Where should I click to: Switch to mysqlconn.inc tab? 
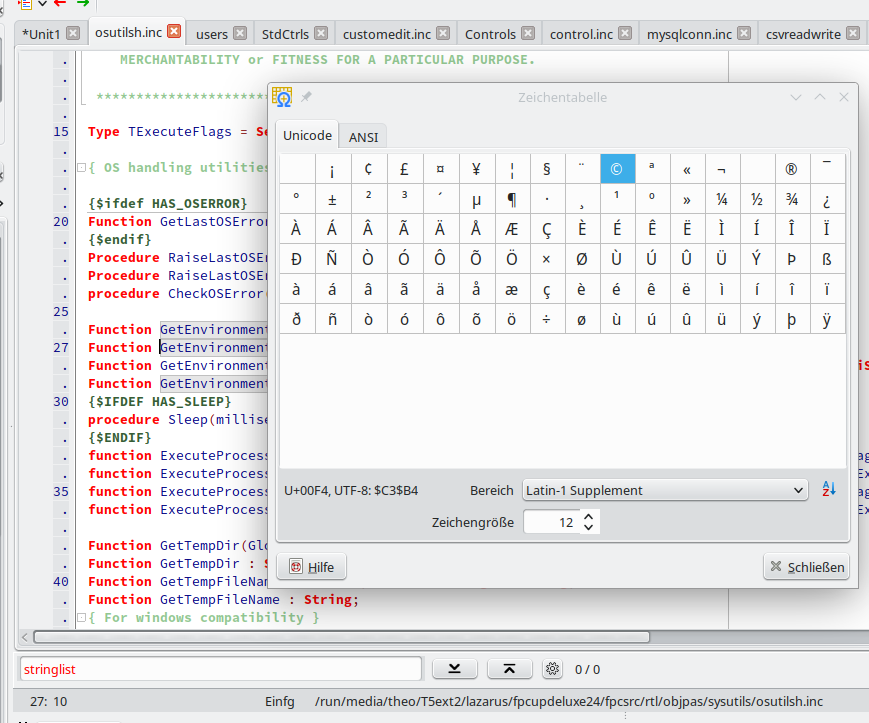click(x=689, y=34)
